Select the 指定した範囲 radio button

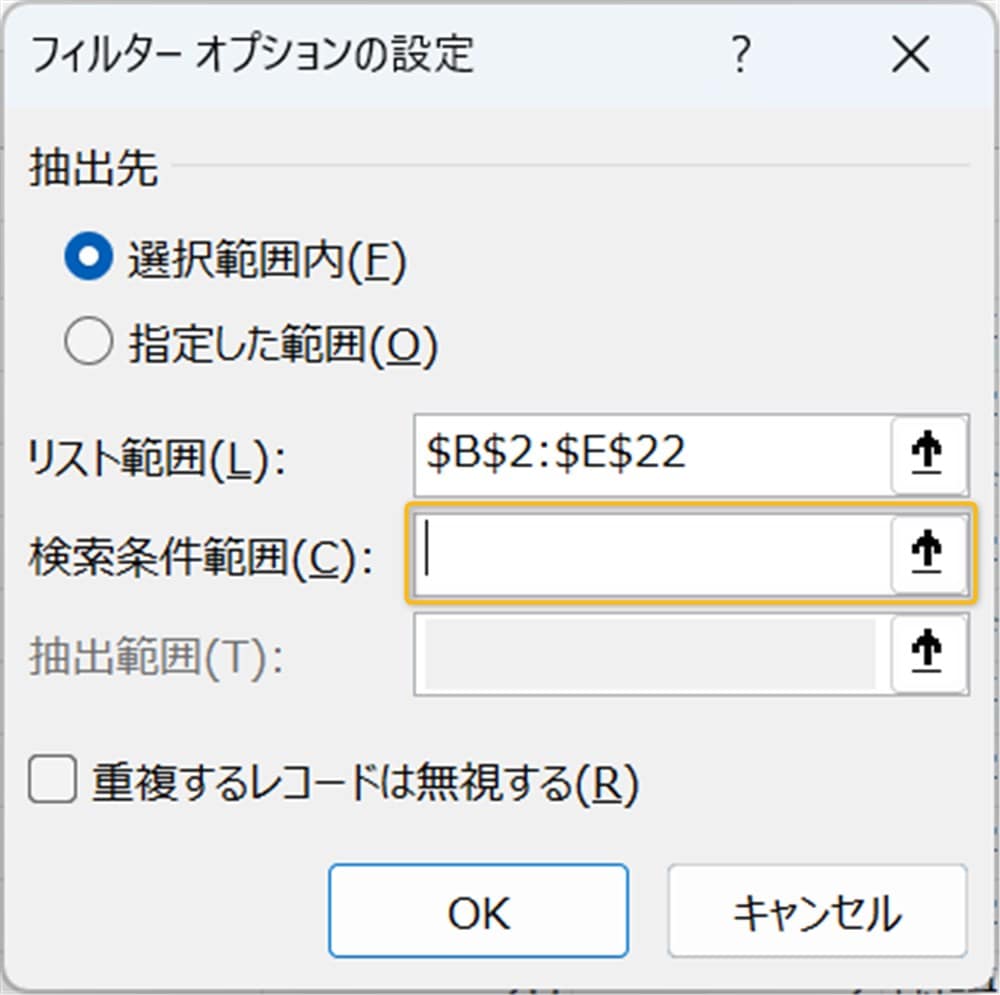(x=90, y=340)
